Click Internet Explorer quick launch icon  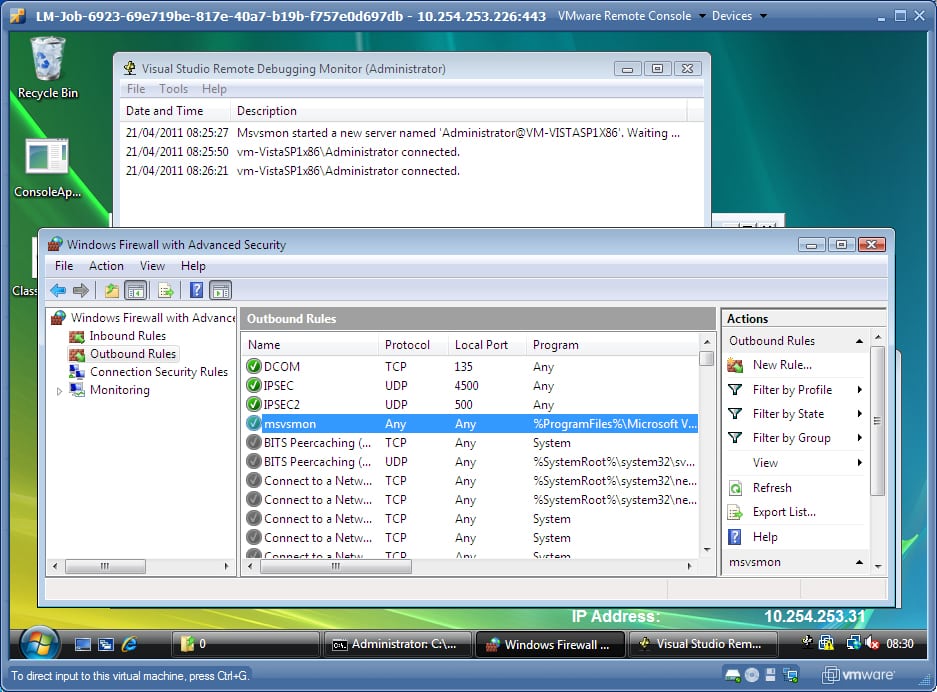click(128, 644)
